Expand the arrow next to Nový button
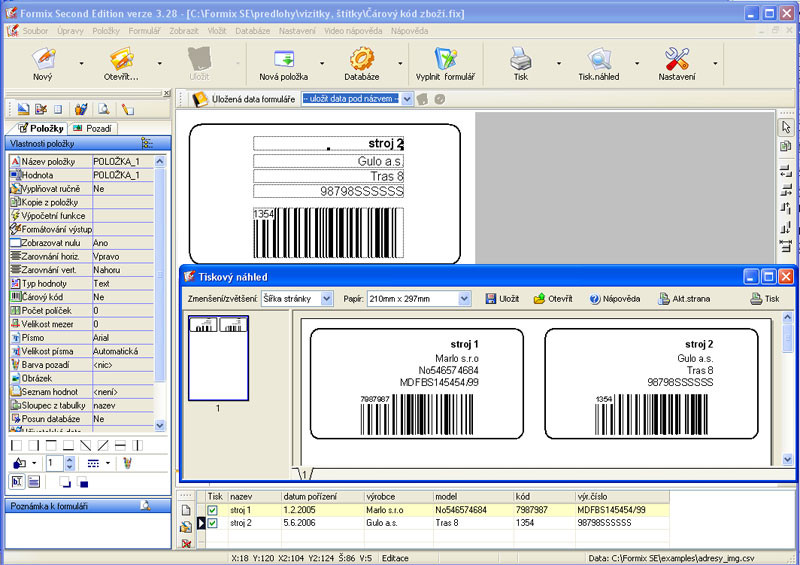The height and width of the screenshot is (565, 800). [82, 63]
